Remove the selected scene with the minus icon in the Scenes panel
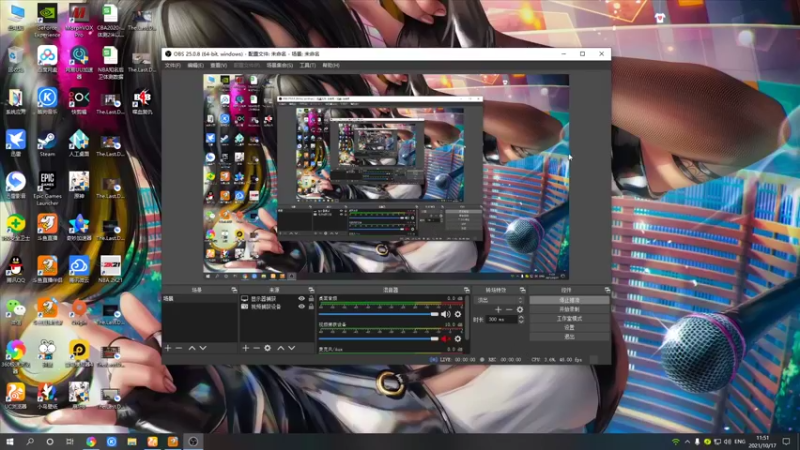Image resolution: width=800 pixels, height=450 pixels. click(x=179, y=348)
